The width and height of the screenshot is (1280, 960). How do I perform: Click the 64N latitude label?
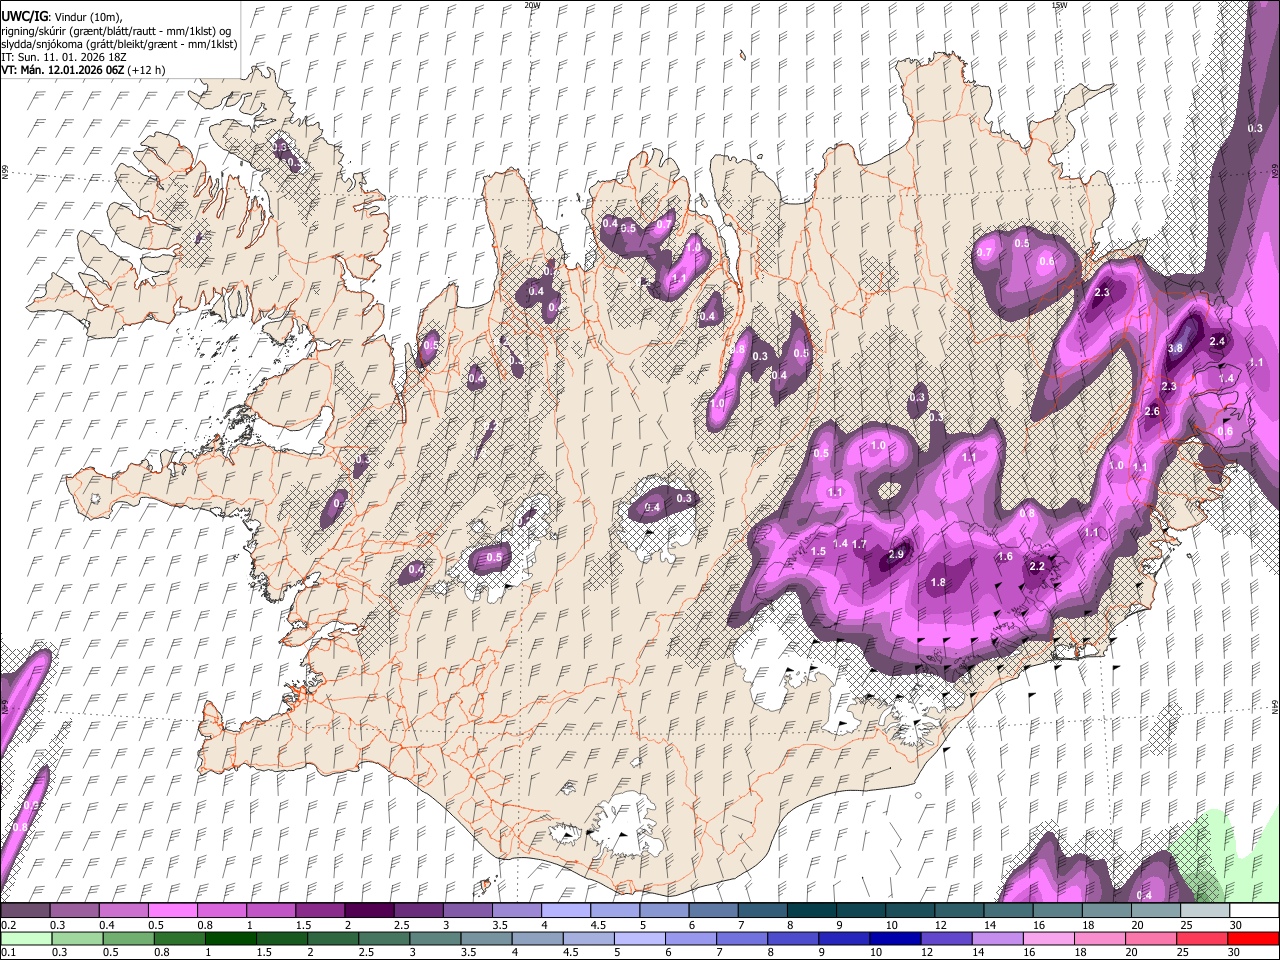pos(1275,706)
